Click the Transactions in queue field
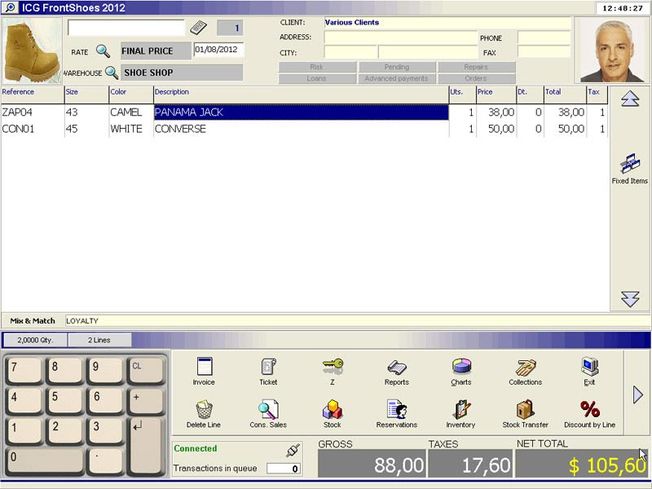The width and height of the screenshot is (652, 489). [x=284, y=469]
